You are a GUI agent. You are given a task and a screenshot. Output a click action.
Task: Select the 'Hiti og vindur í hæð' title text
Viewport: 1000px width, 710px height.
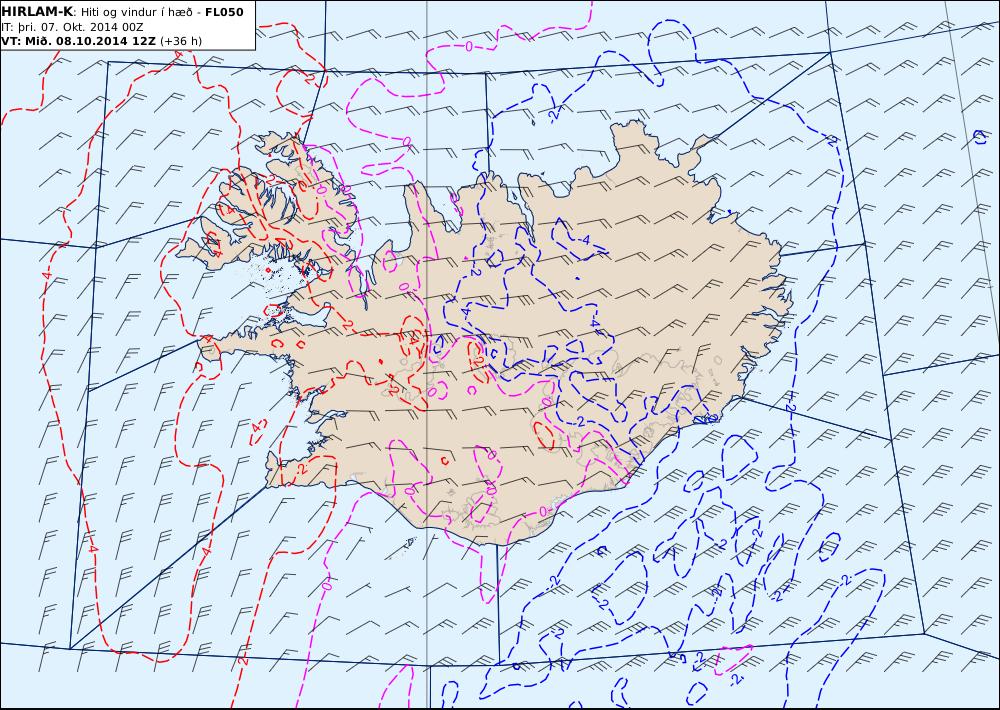pos(136,12)
